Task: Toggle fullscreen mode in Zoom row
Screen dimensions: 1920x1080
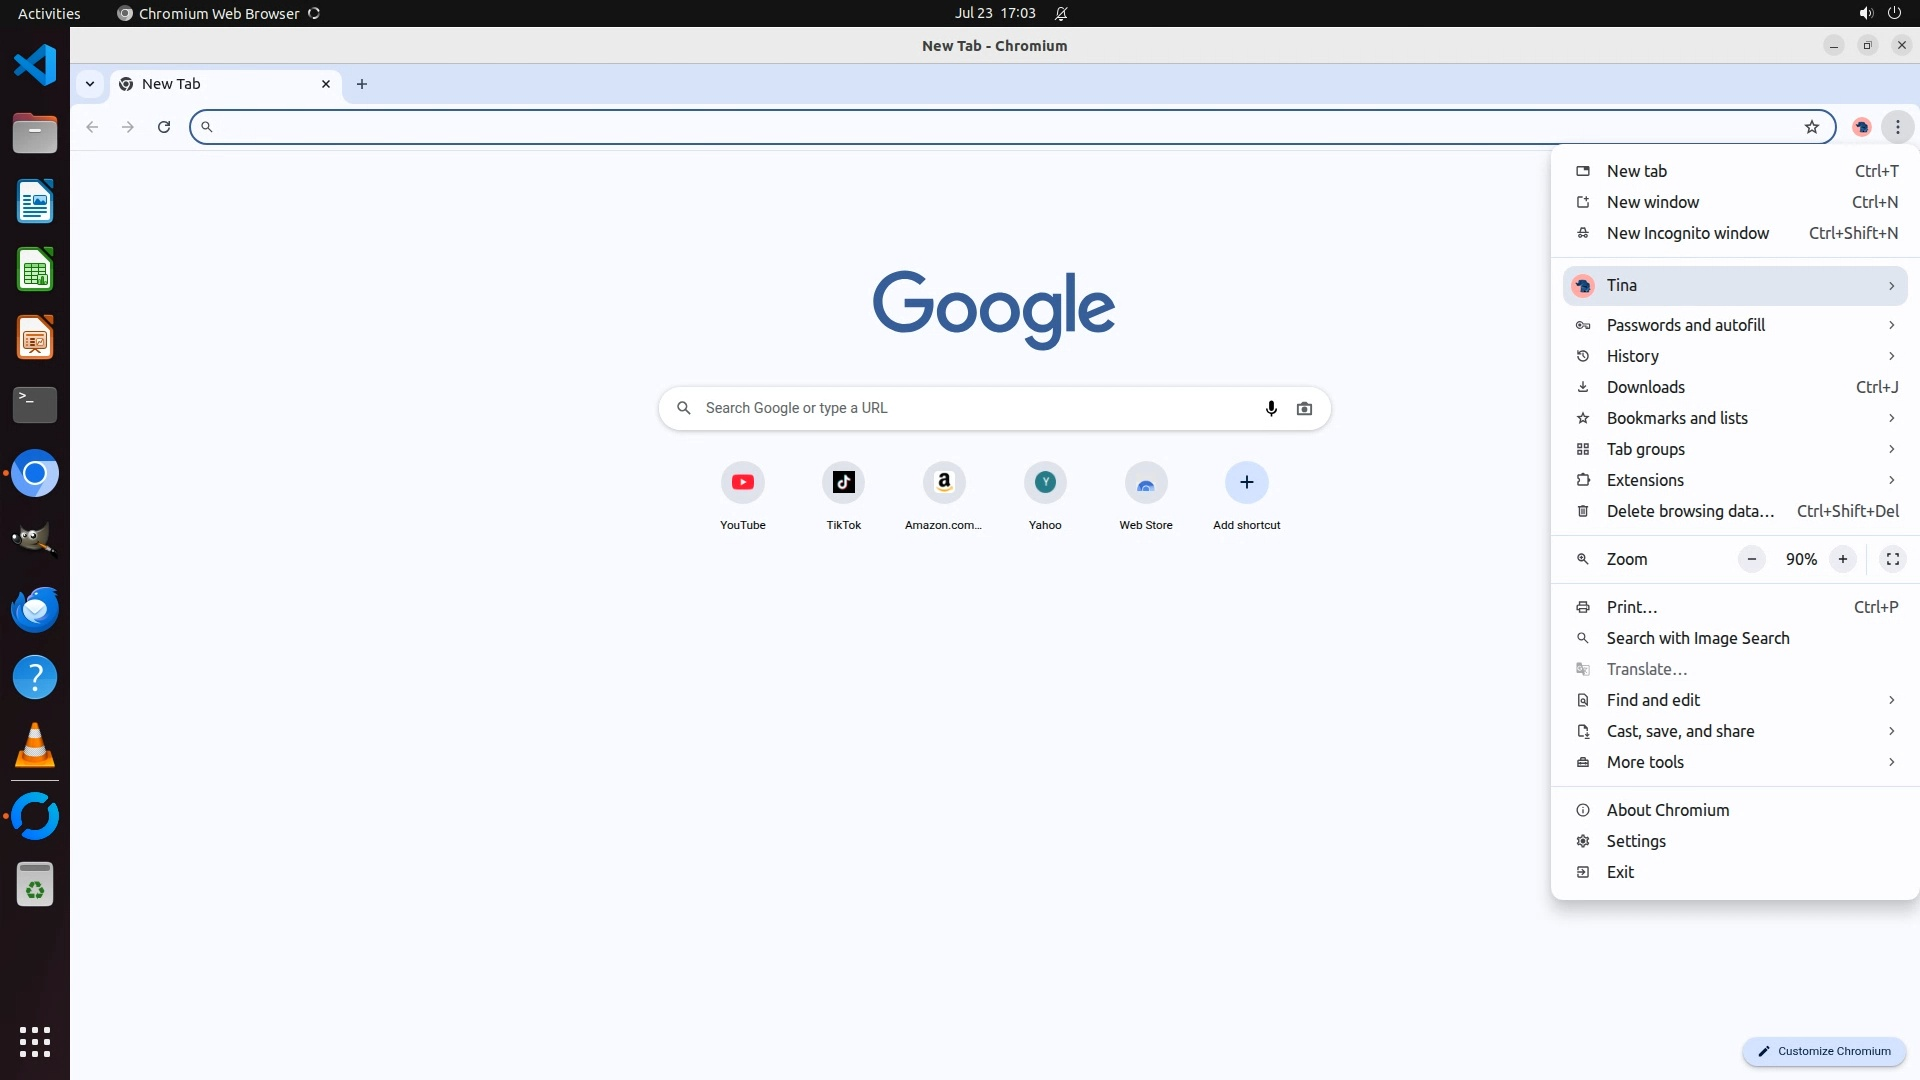Action: (1892, 559)
